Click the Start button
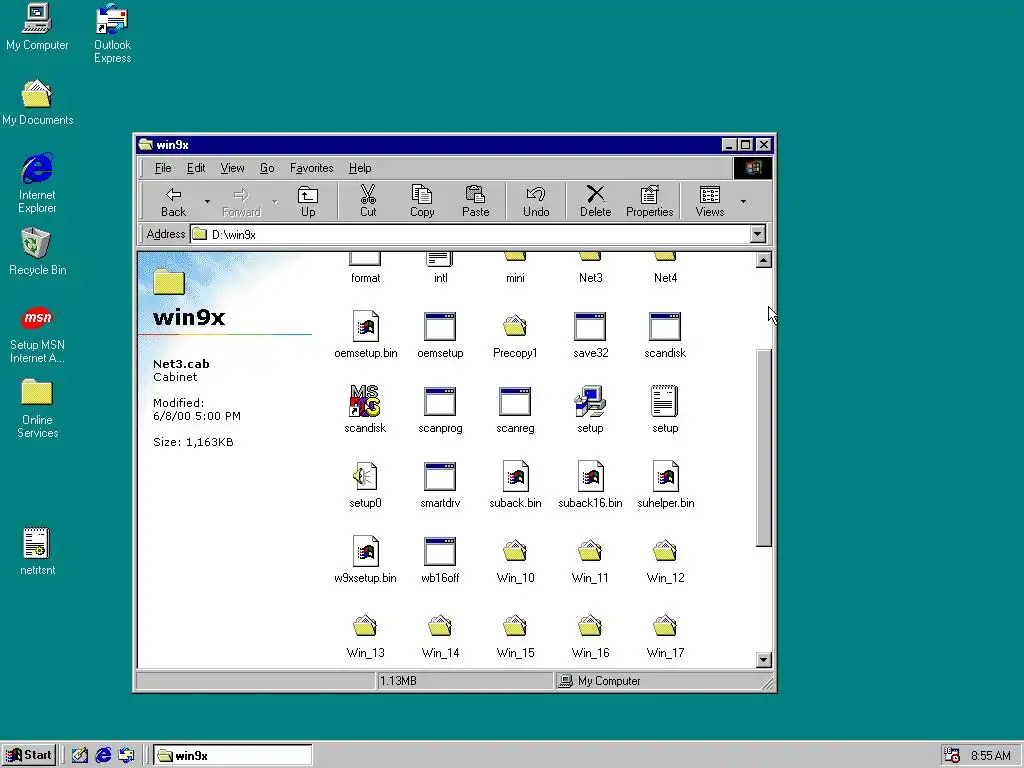Viewport: 1024px width, 768px height. (29, 755)
